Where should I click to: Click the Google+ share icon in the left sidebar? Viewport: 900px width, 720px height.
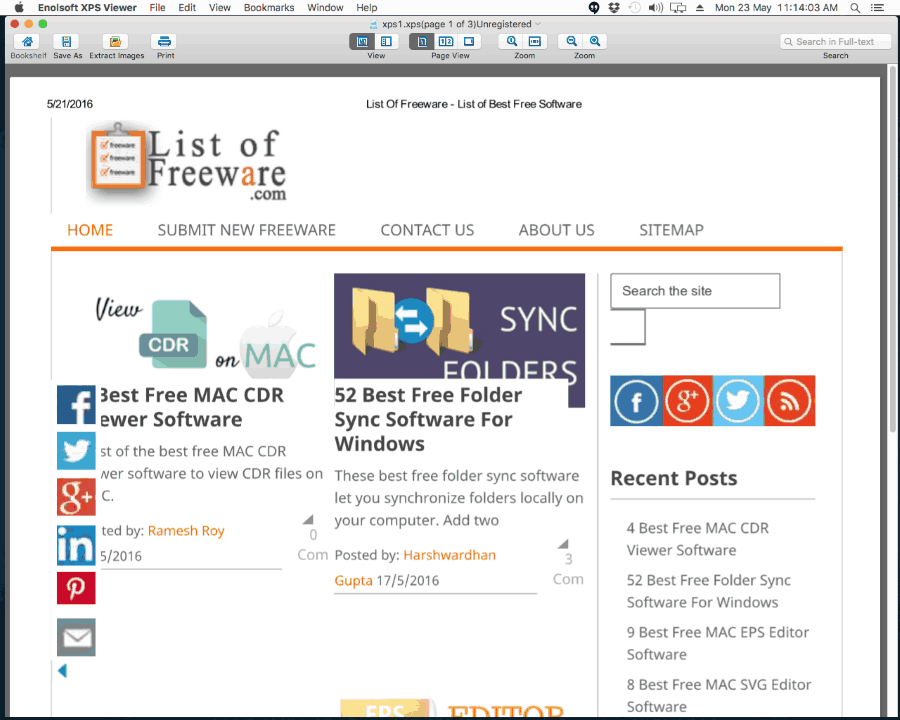click(x=76, y=497)
